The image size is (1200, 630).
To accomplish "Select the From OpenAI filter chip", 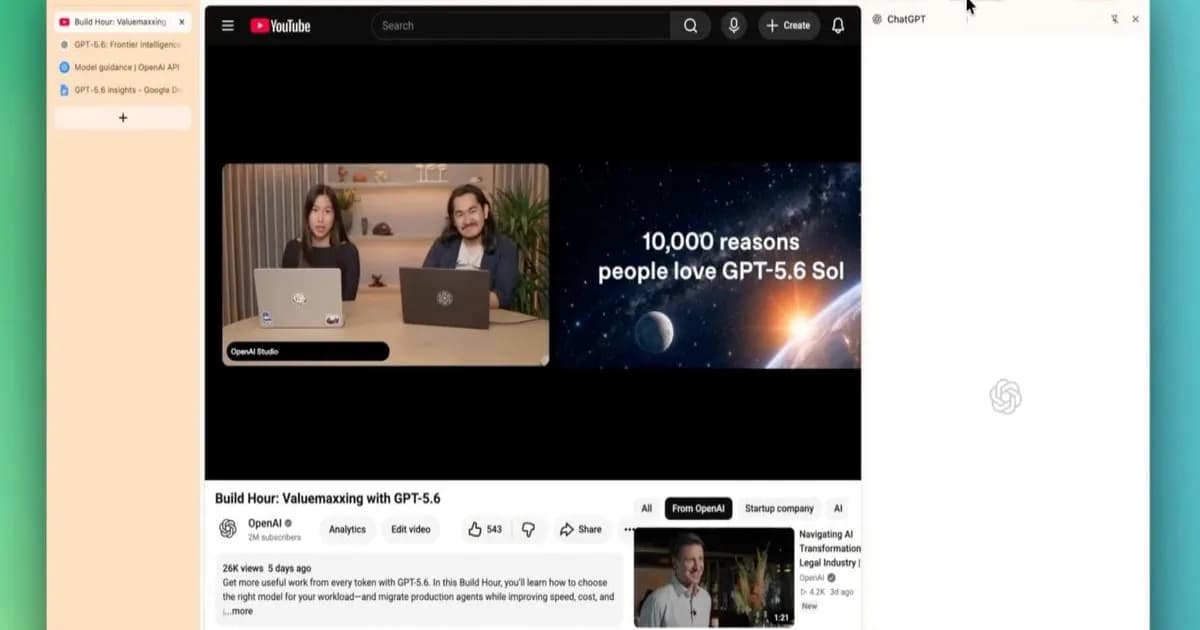I will tap(698, 509).
